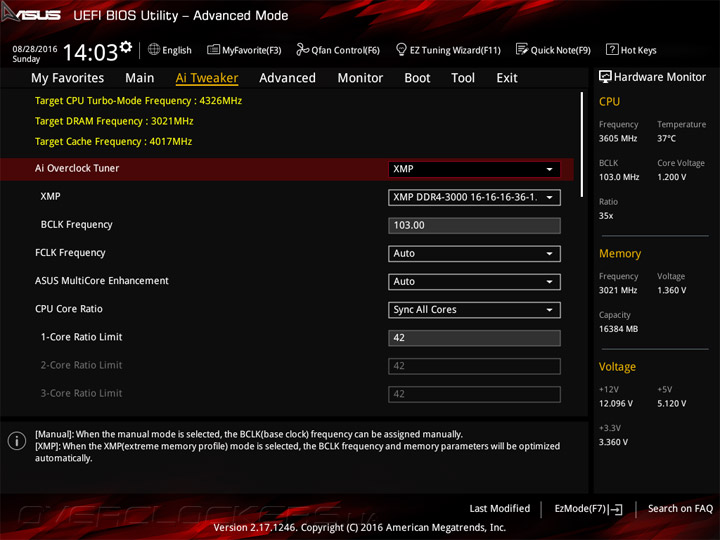The width and height of the screenshot is (720, 540).
Task: Click memory voltage 1.360 V
Action: [x=671, y=290]
